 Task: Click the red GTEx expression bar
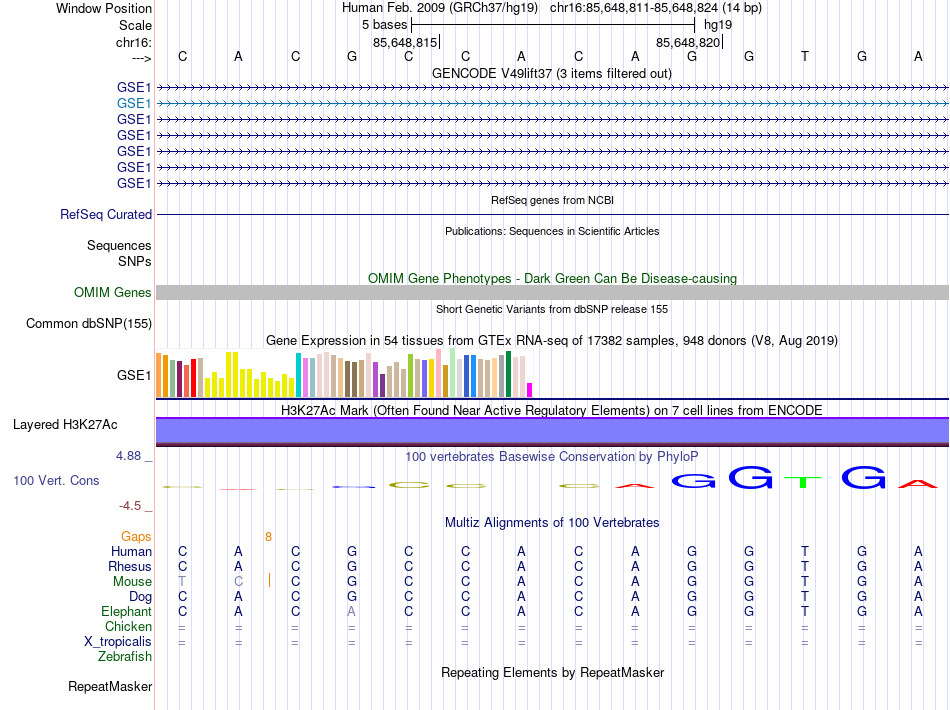pos(193,378)
